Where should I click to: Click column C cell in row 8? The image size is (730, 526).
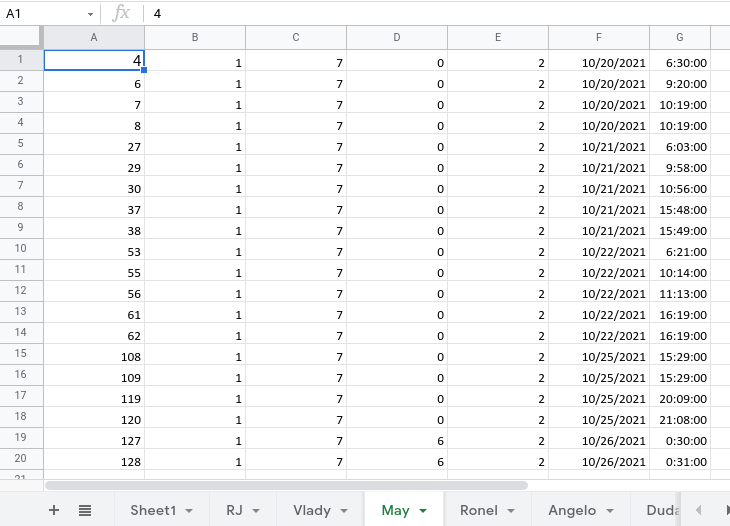point(296,208)
